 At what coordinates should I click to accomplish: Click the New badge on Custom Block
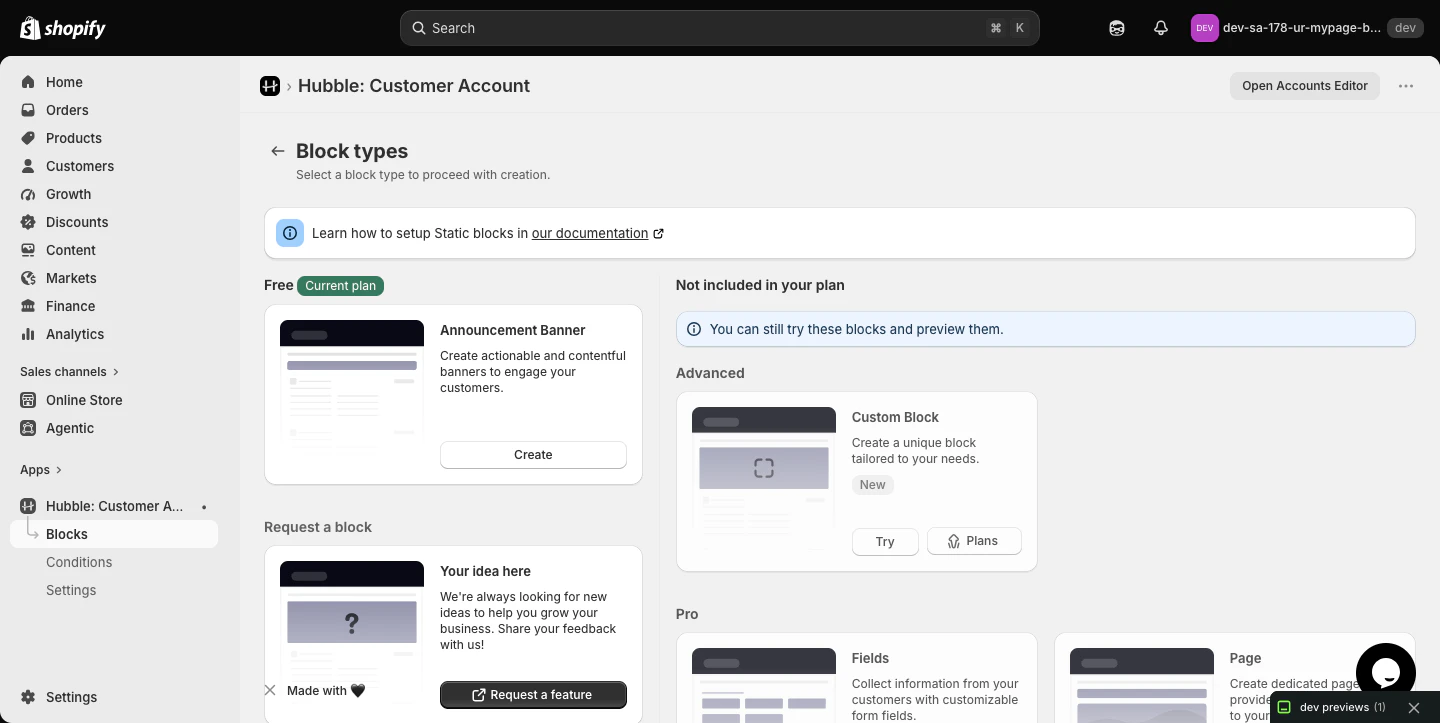(x=873, y=485)
